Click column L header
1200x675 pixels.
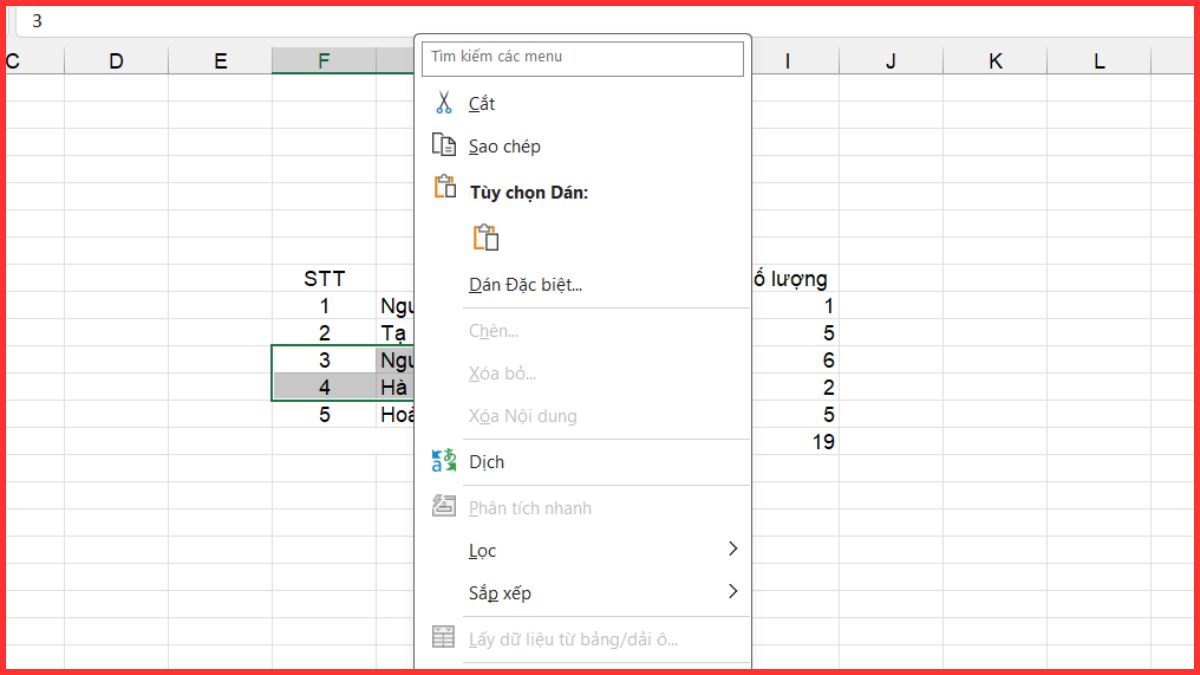click(x=1099, y=61)
